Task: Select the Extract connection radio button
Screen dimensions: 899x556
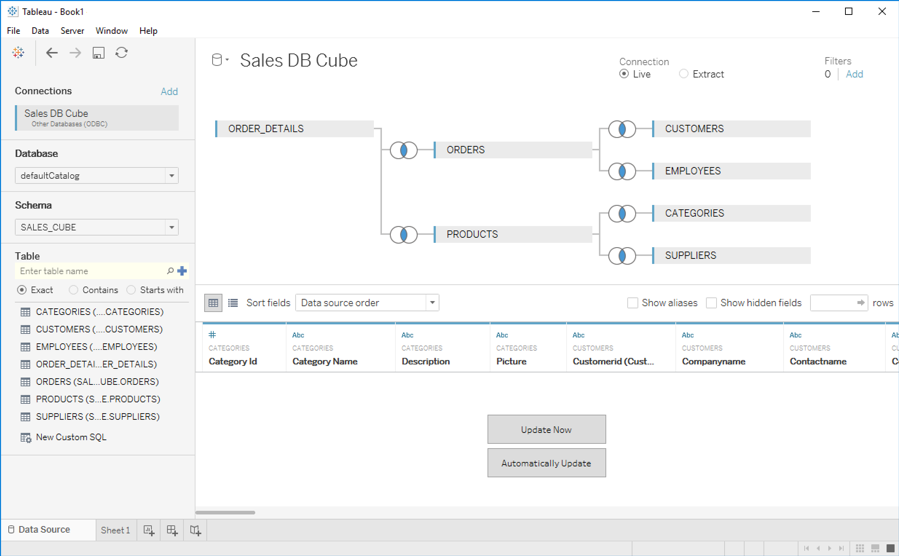Action: coord(683,74)
